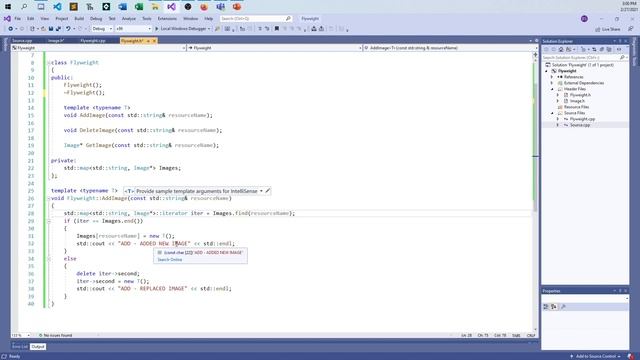Click the Properties wrench icon in Properties panel
This screenshot has width=640, height=360.
(x=563, y=307)
